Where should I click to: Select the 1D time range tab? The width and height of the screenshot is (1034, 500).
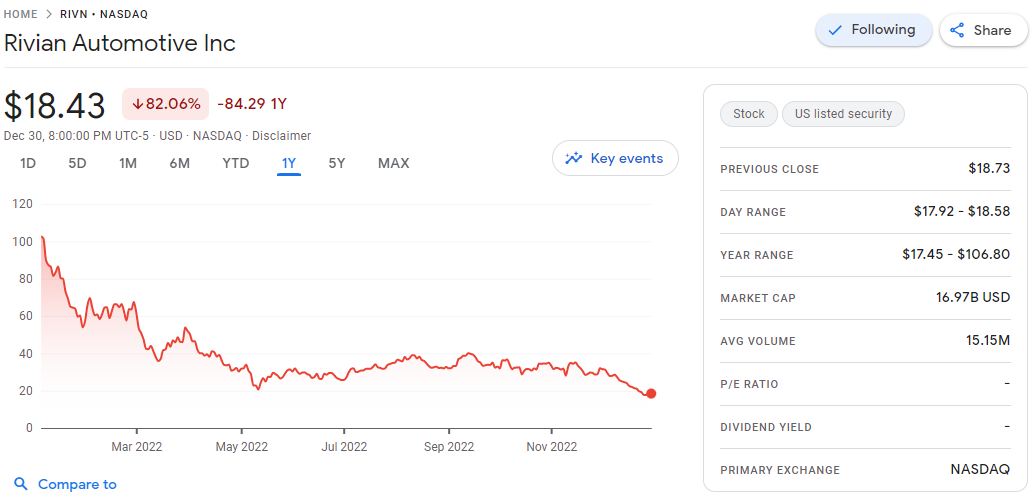click(x=28, y=163)
